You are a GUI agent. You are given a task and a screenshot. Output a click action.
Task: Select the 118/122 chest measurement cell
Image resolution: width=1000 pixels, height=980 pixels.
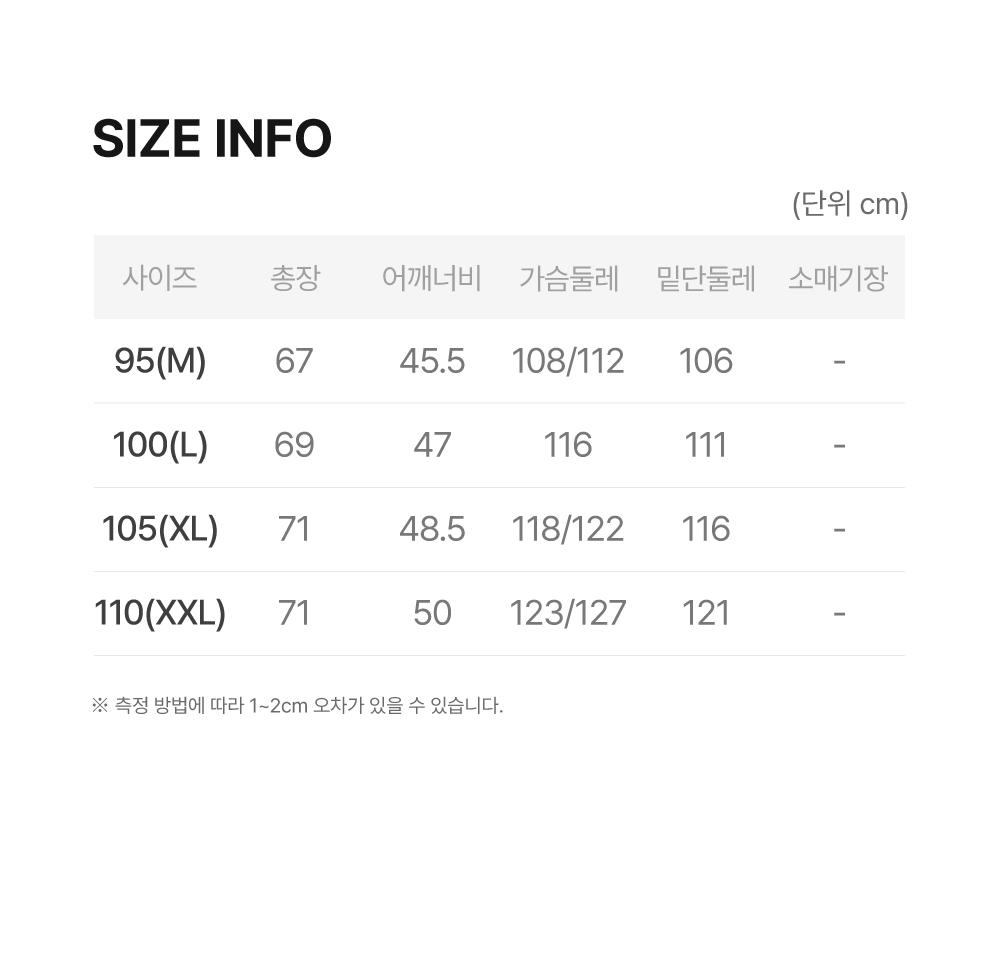(568, 529)
